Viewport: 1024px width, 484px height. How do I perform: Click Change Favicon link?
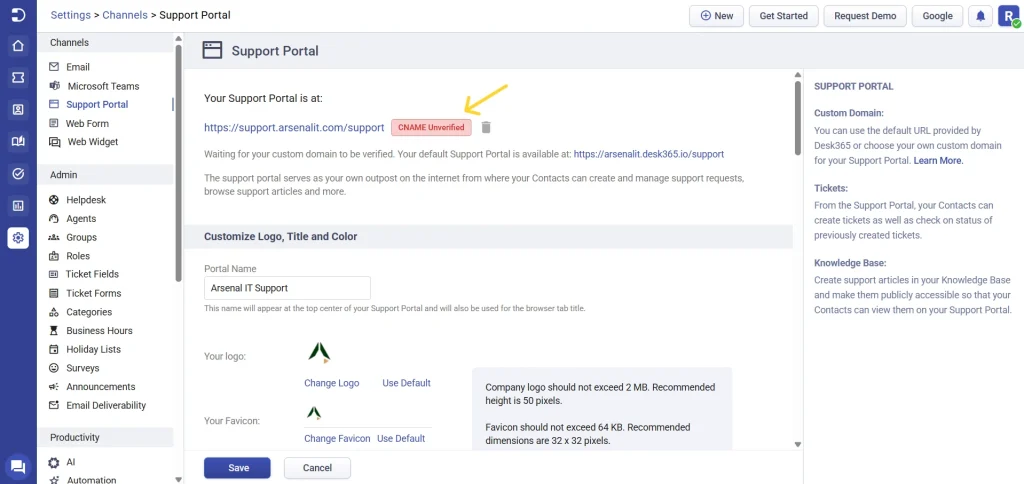click(x=337, y=438)
